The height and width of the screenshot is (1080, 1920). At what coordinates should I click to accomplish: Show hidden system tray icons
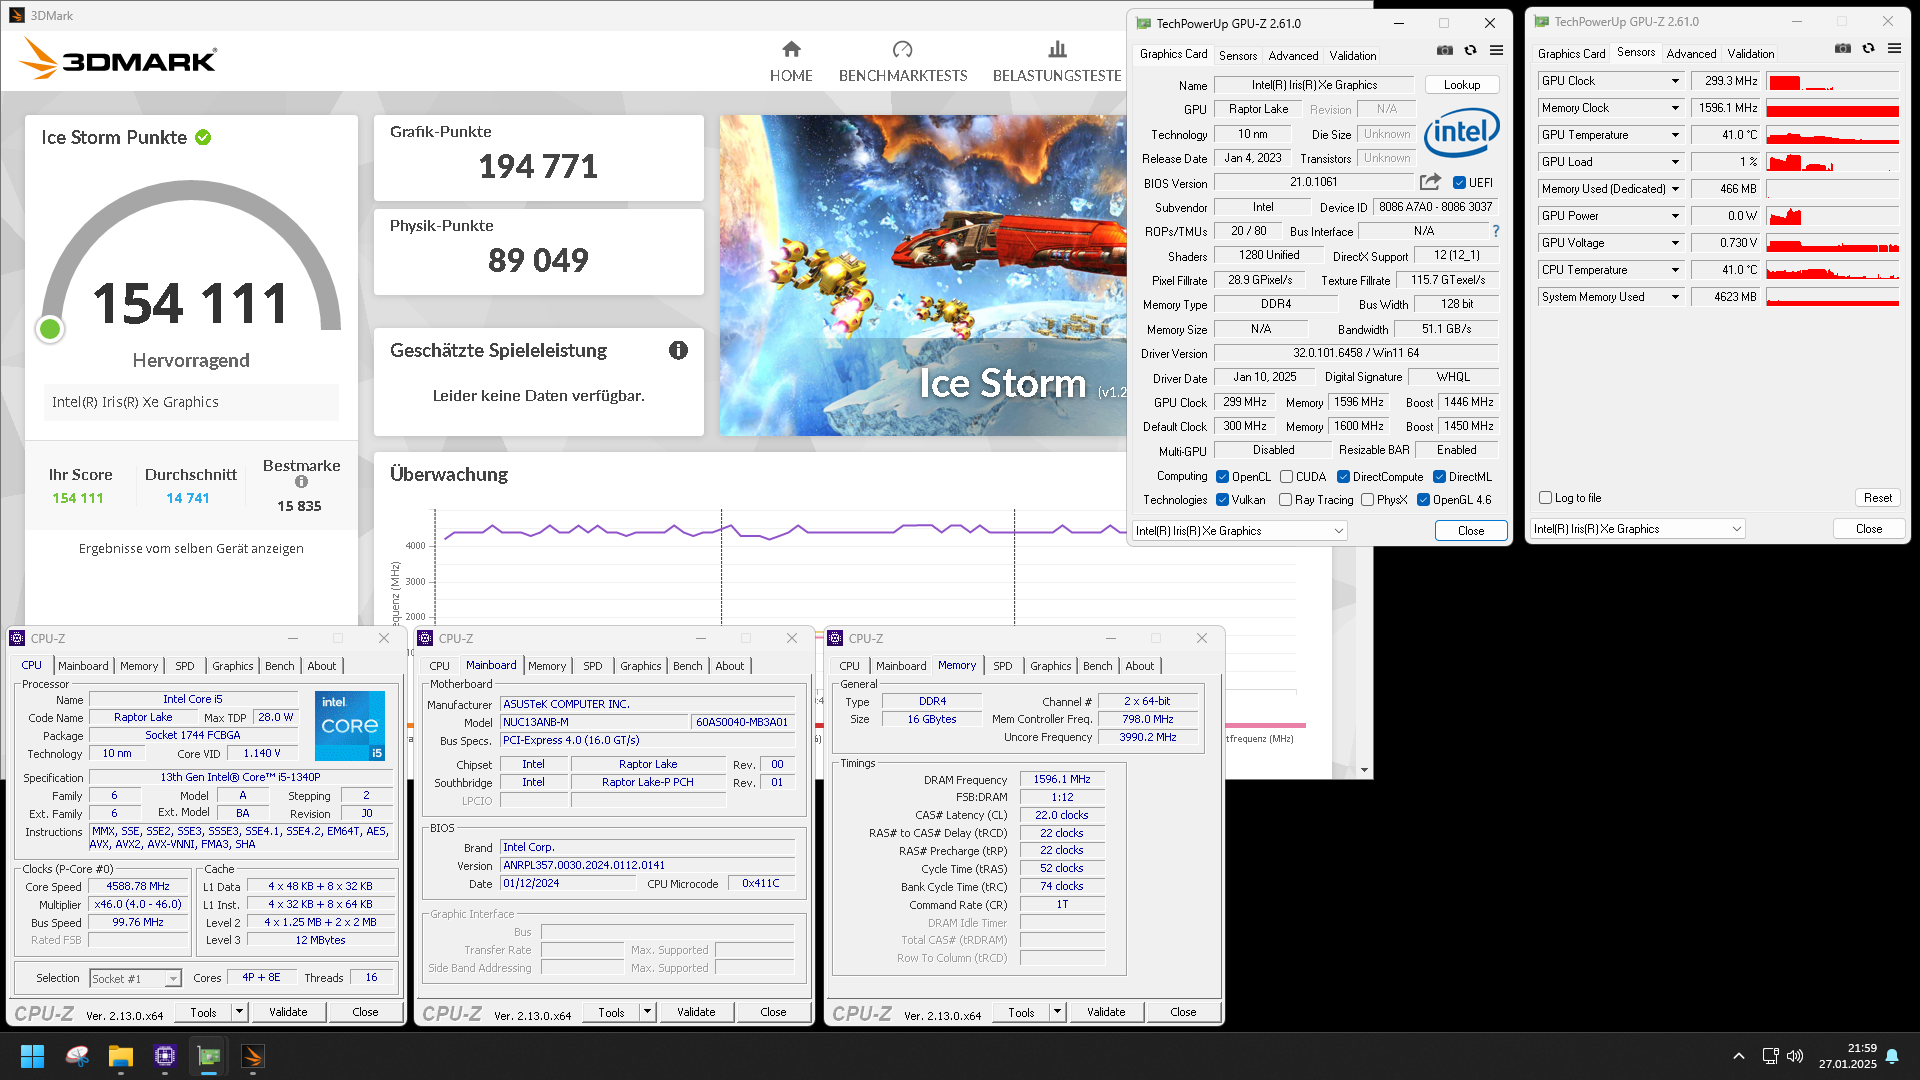[1739, 1056]
